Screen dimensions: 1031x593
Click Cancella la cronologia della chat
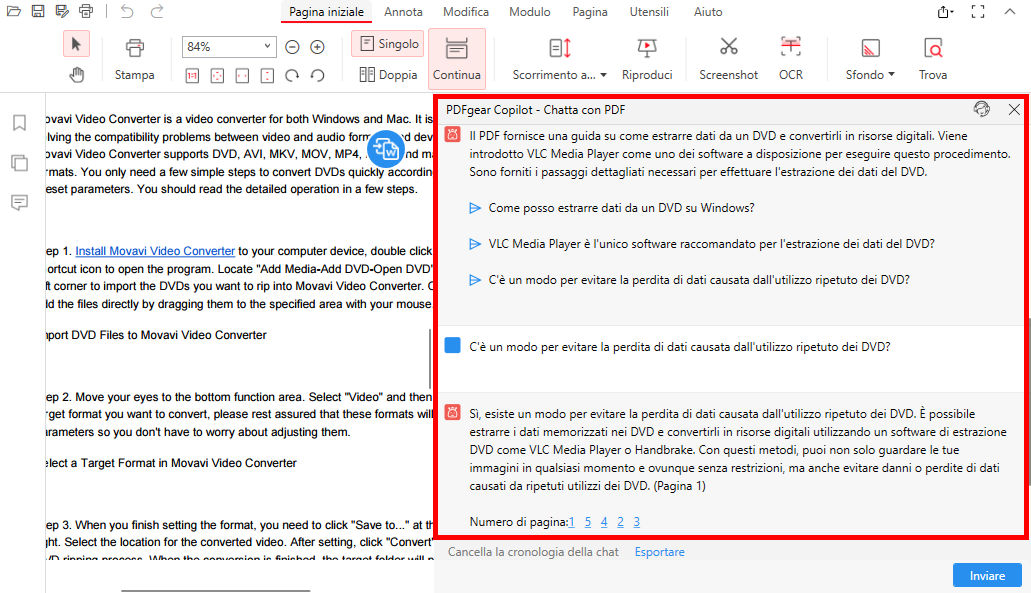point(533,552)
